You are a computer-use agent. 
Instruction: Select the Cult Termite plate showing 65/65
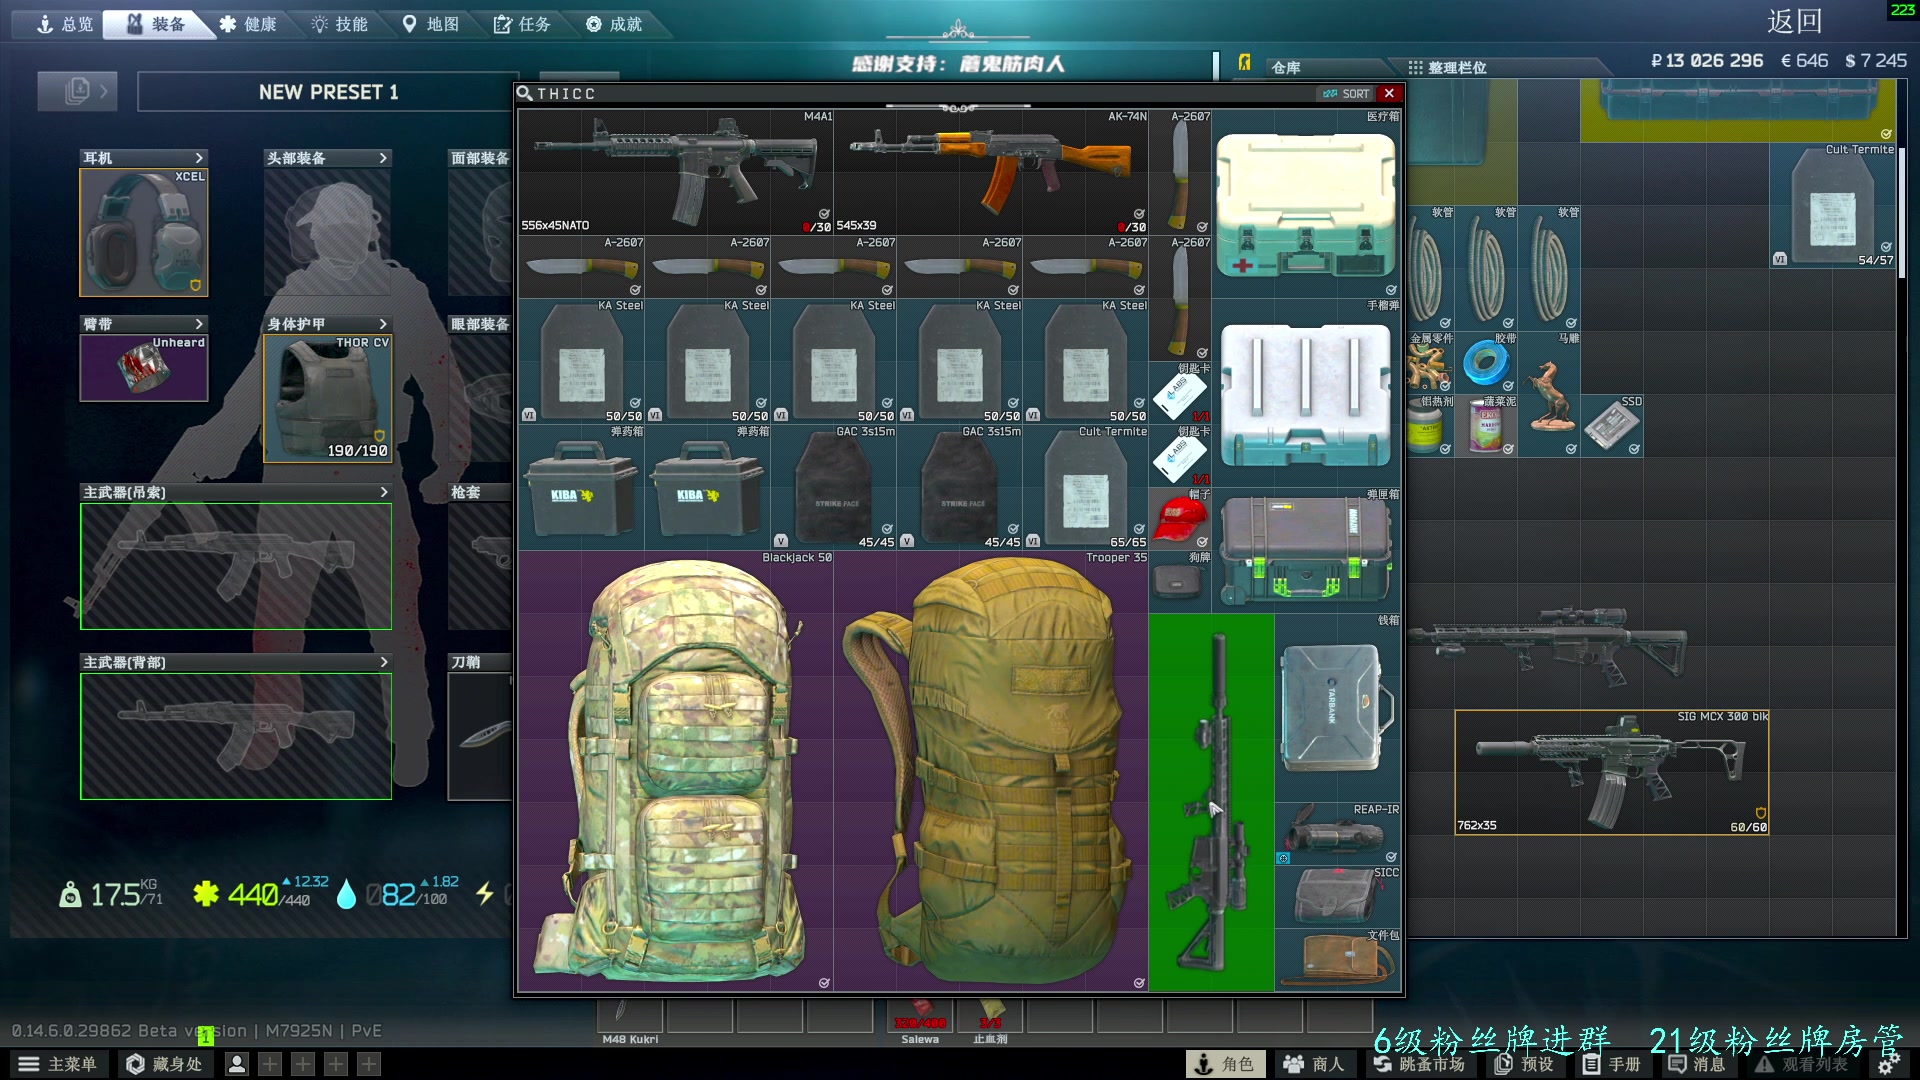(1085, 487)
